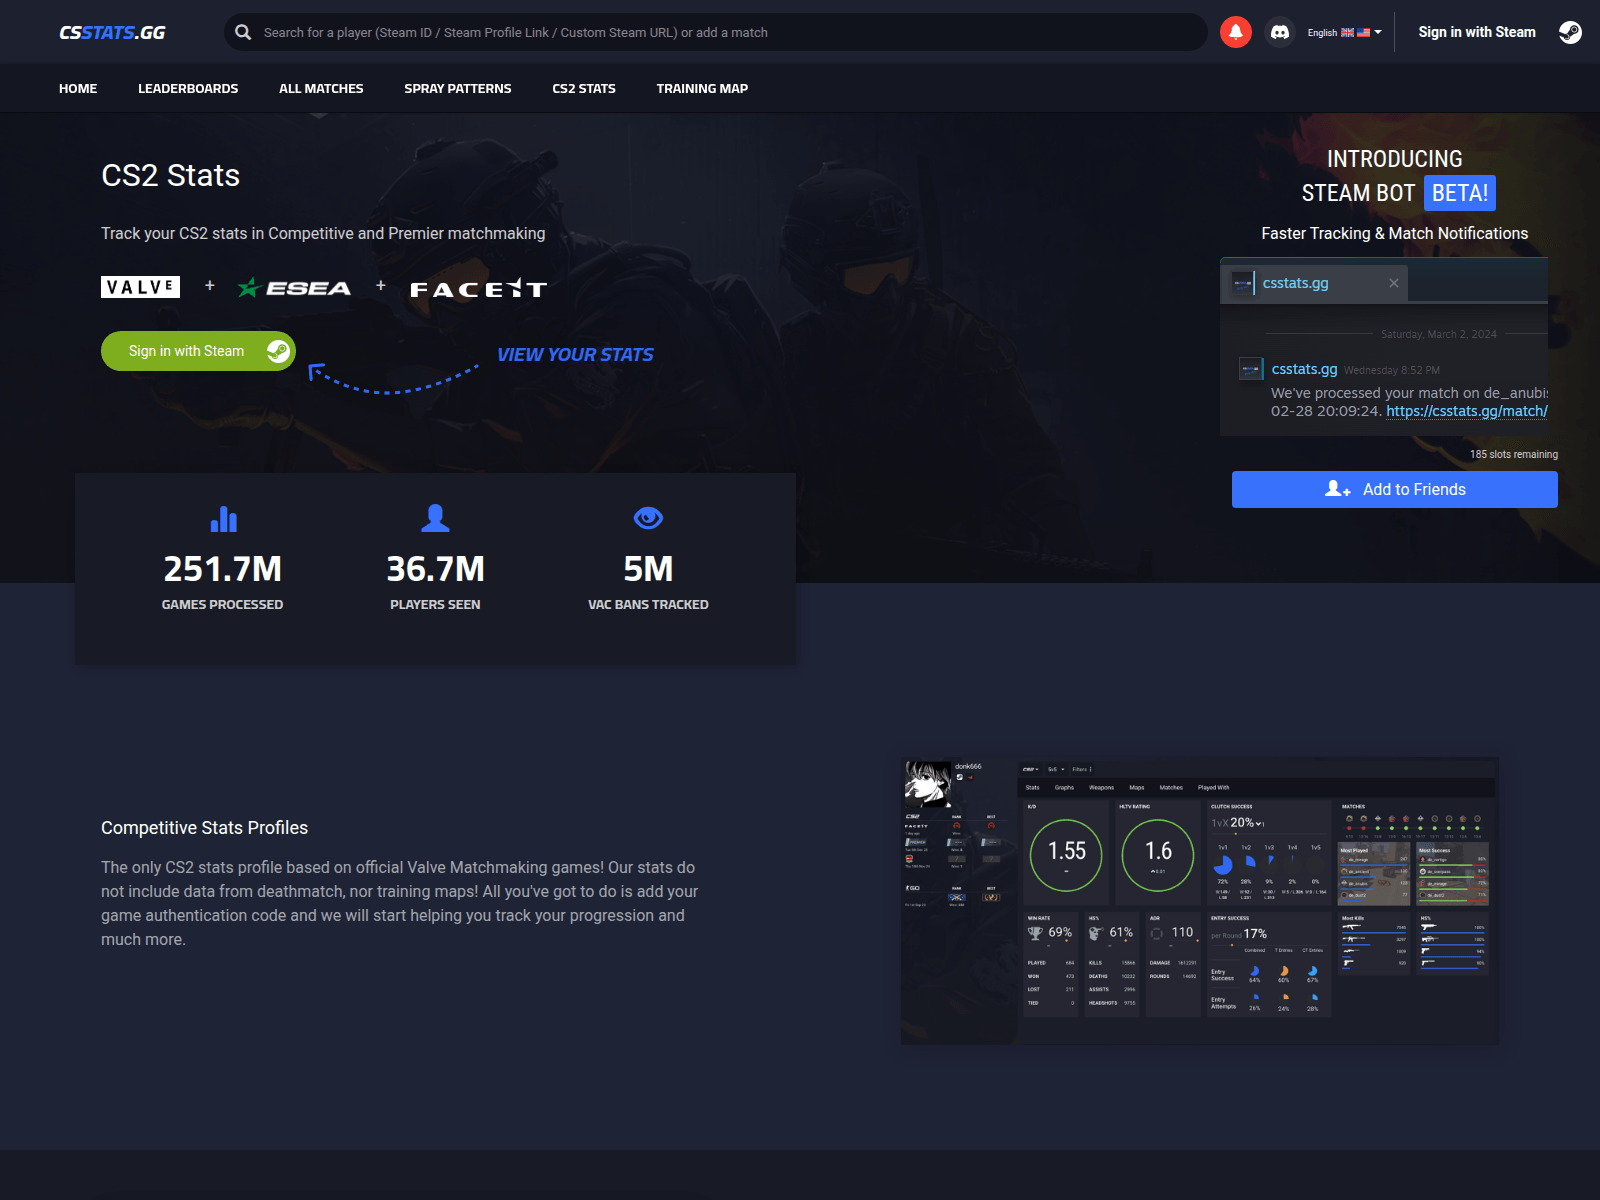Click VIEW YOUR STATS text

click(x=575, y=355)
